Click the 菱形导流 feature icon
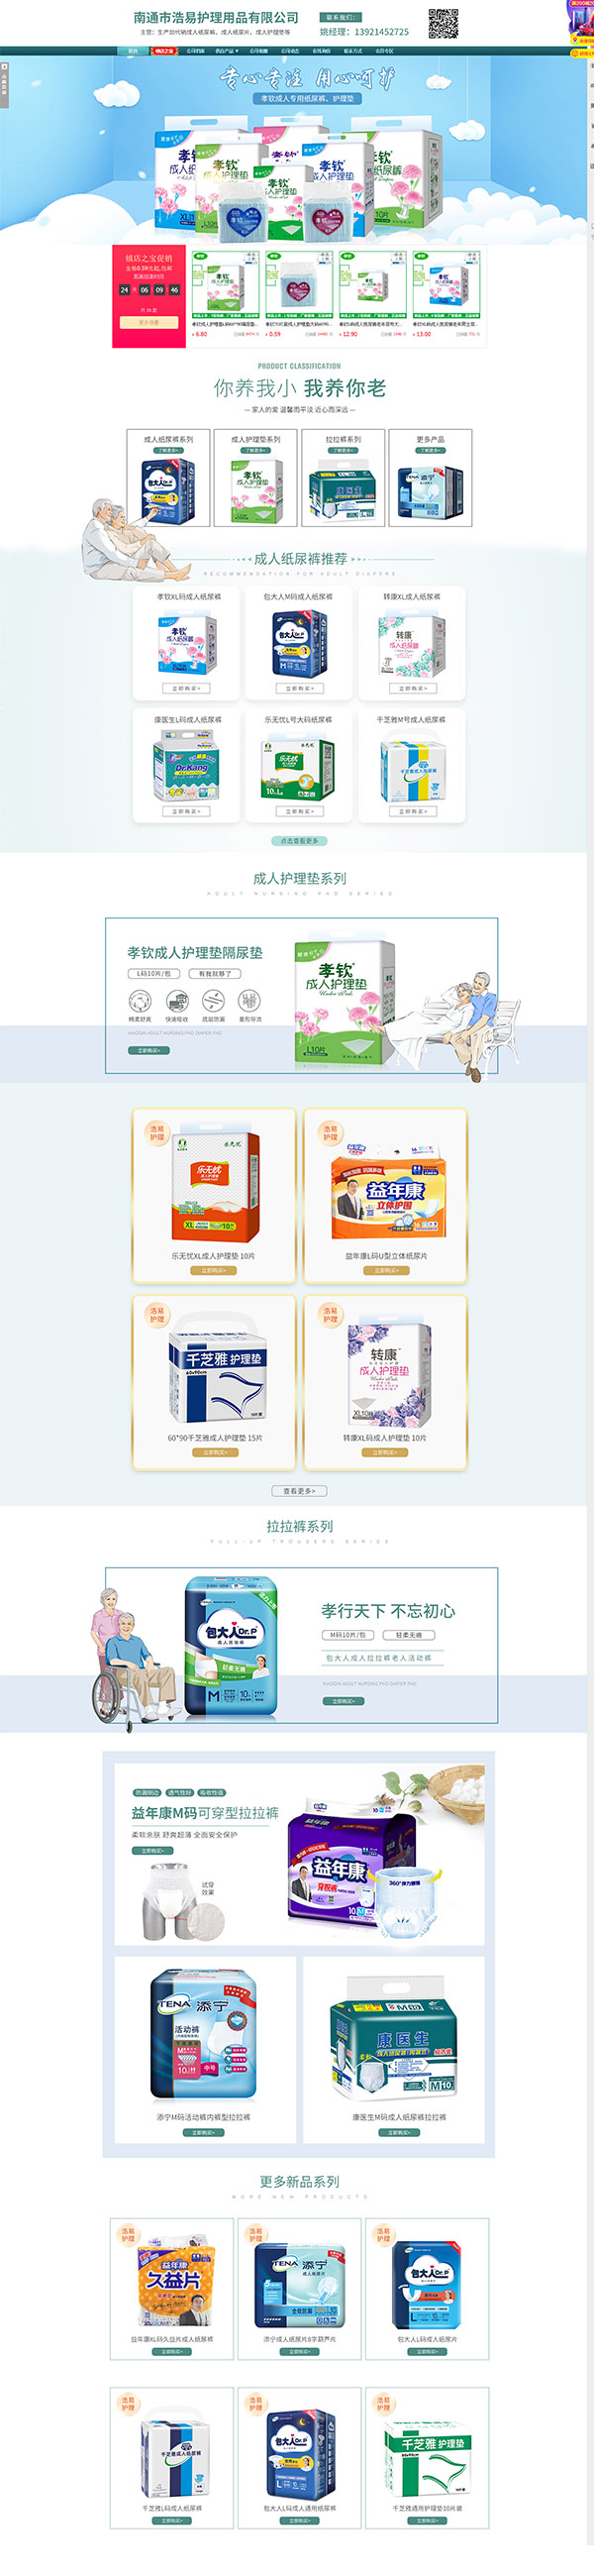The height and width of the screenshot is (2576, 594). (249, 1000)
